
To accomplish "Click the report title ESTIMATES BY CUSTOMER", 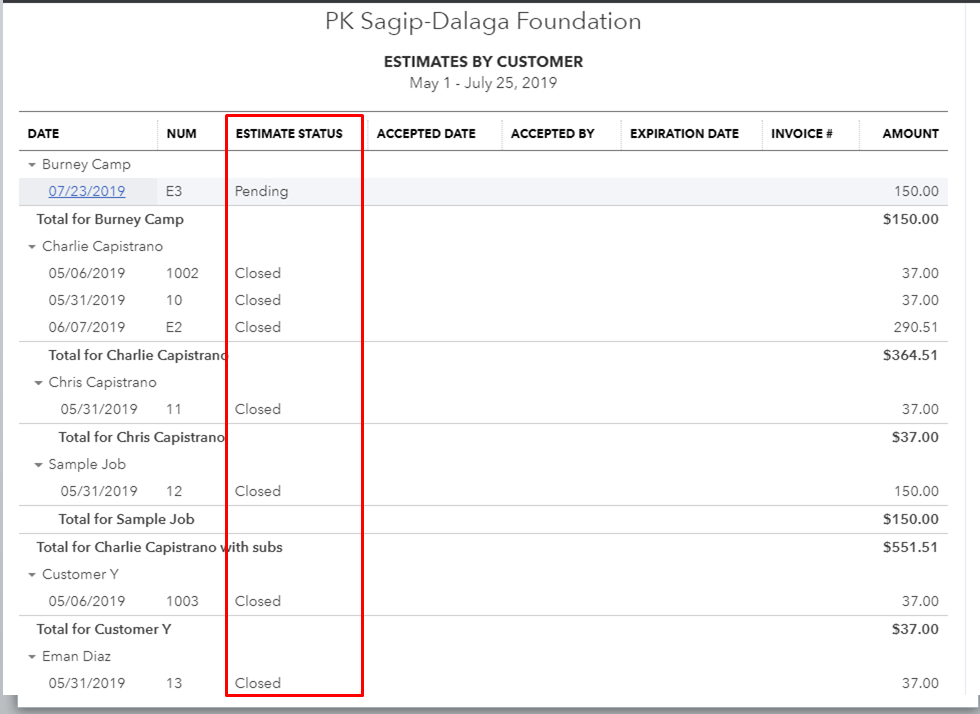I will [x=483, y=61].
